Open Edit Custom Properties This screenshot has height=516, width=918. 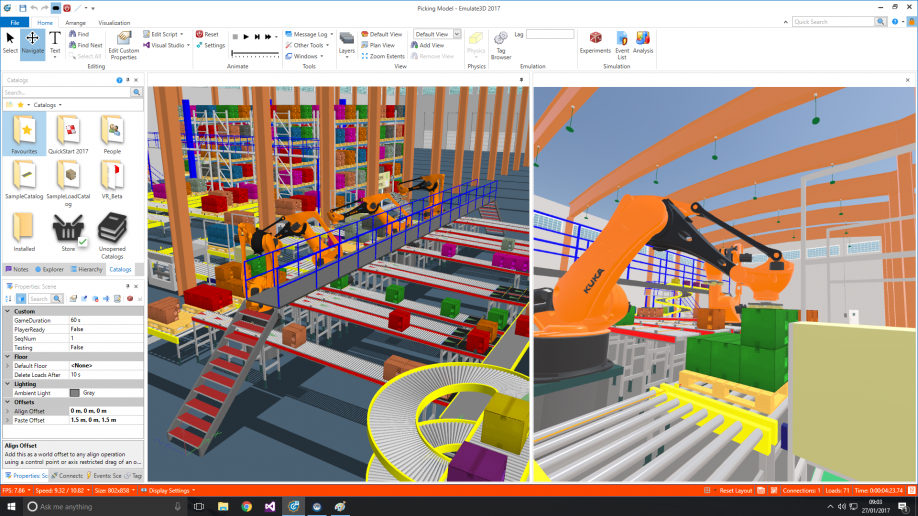(x=124, y=45)
